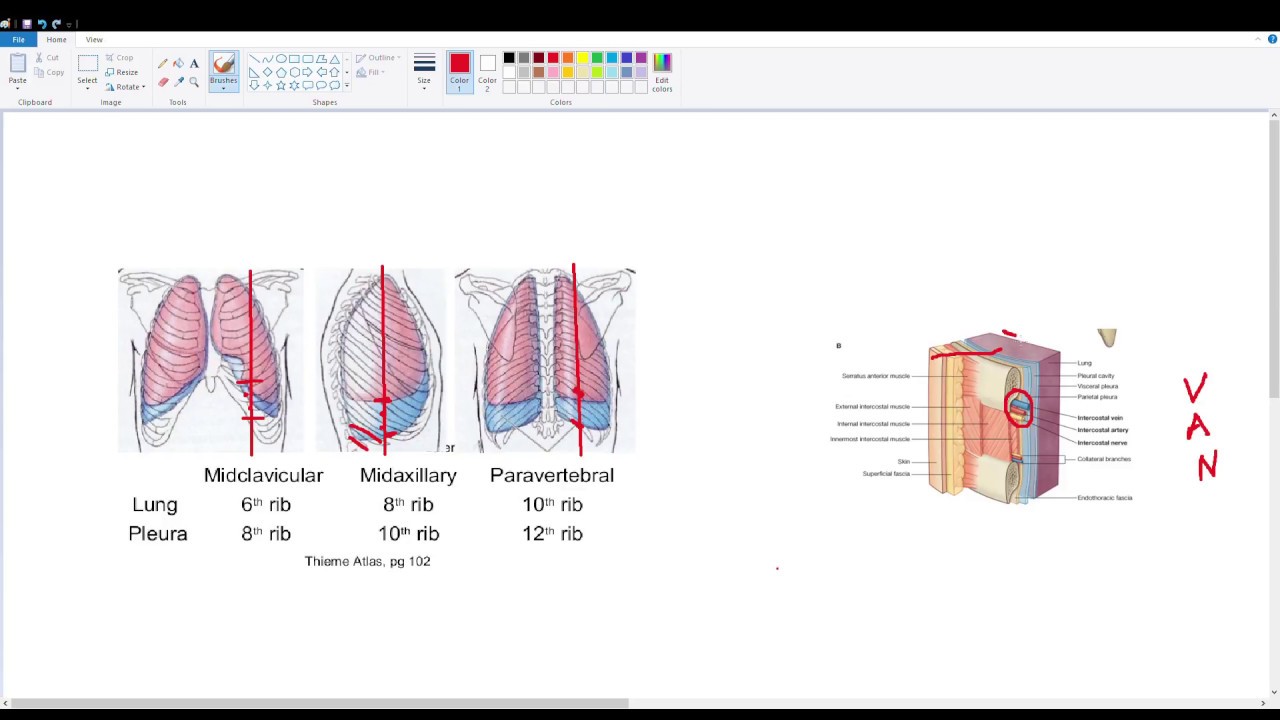Pick the orange color swatch
Image resolution: width=1280 pixels, height=720 pixels.
[x=568, y=58]
